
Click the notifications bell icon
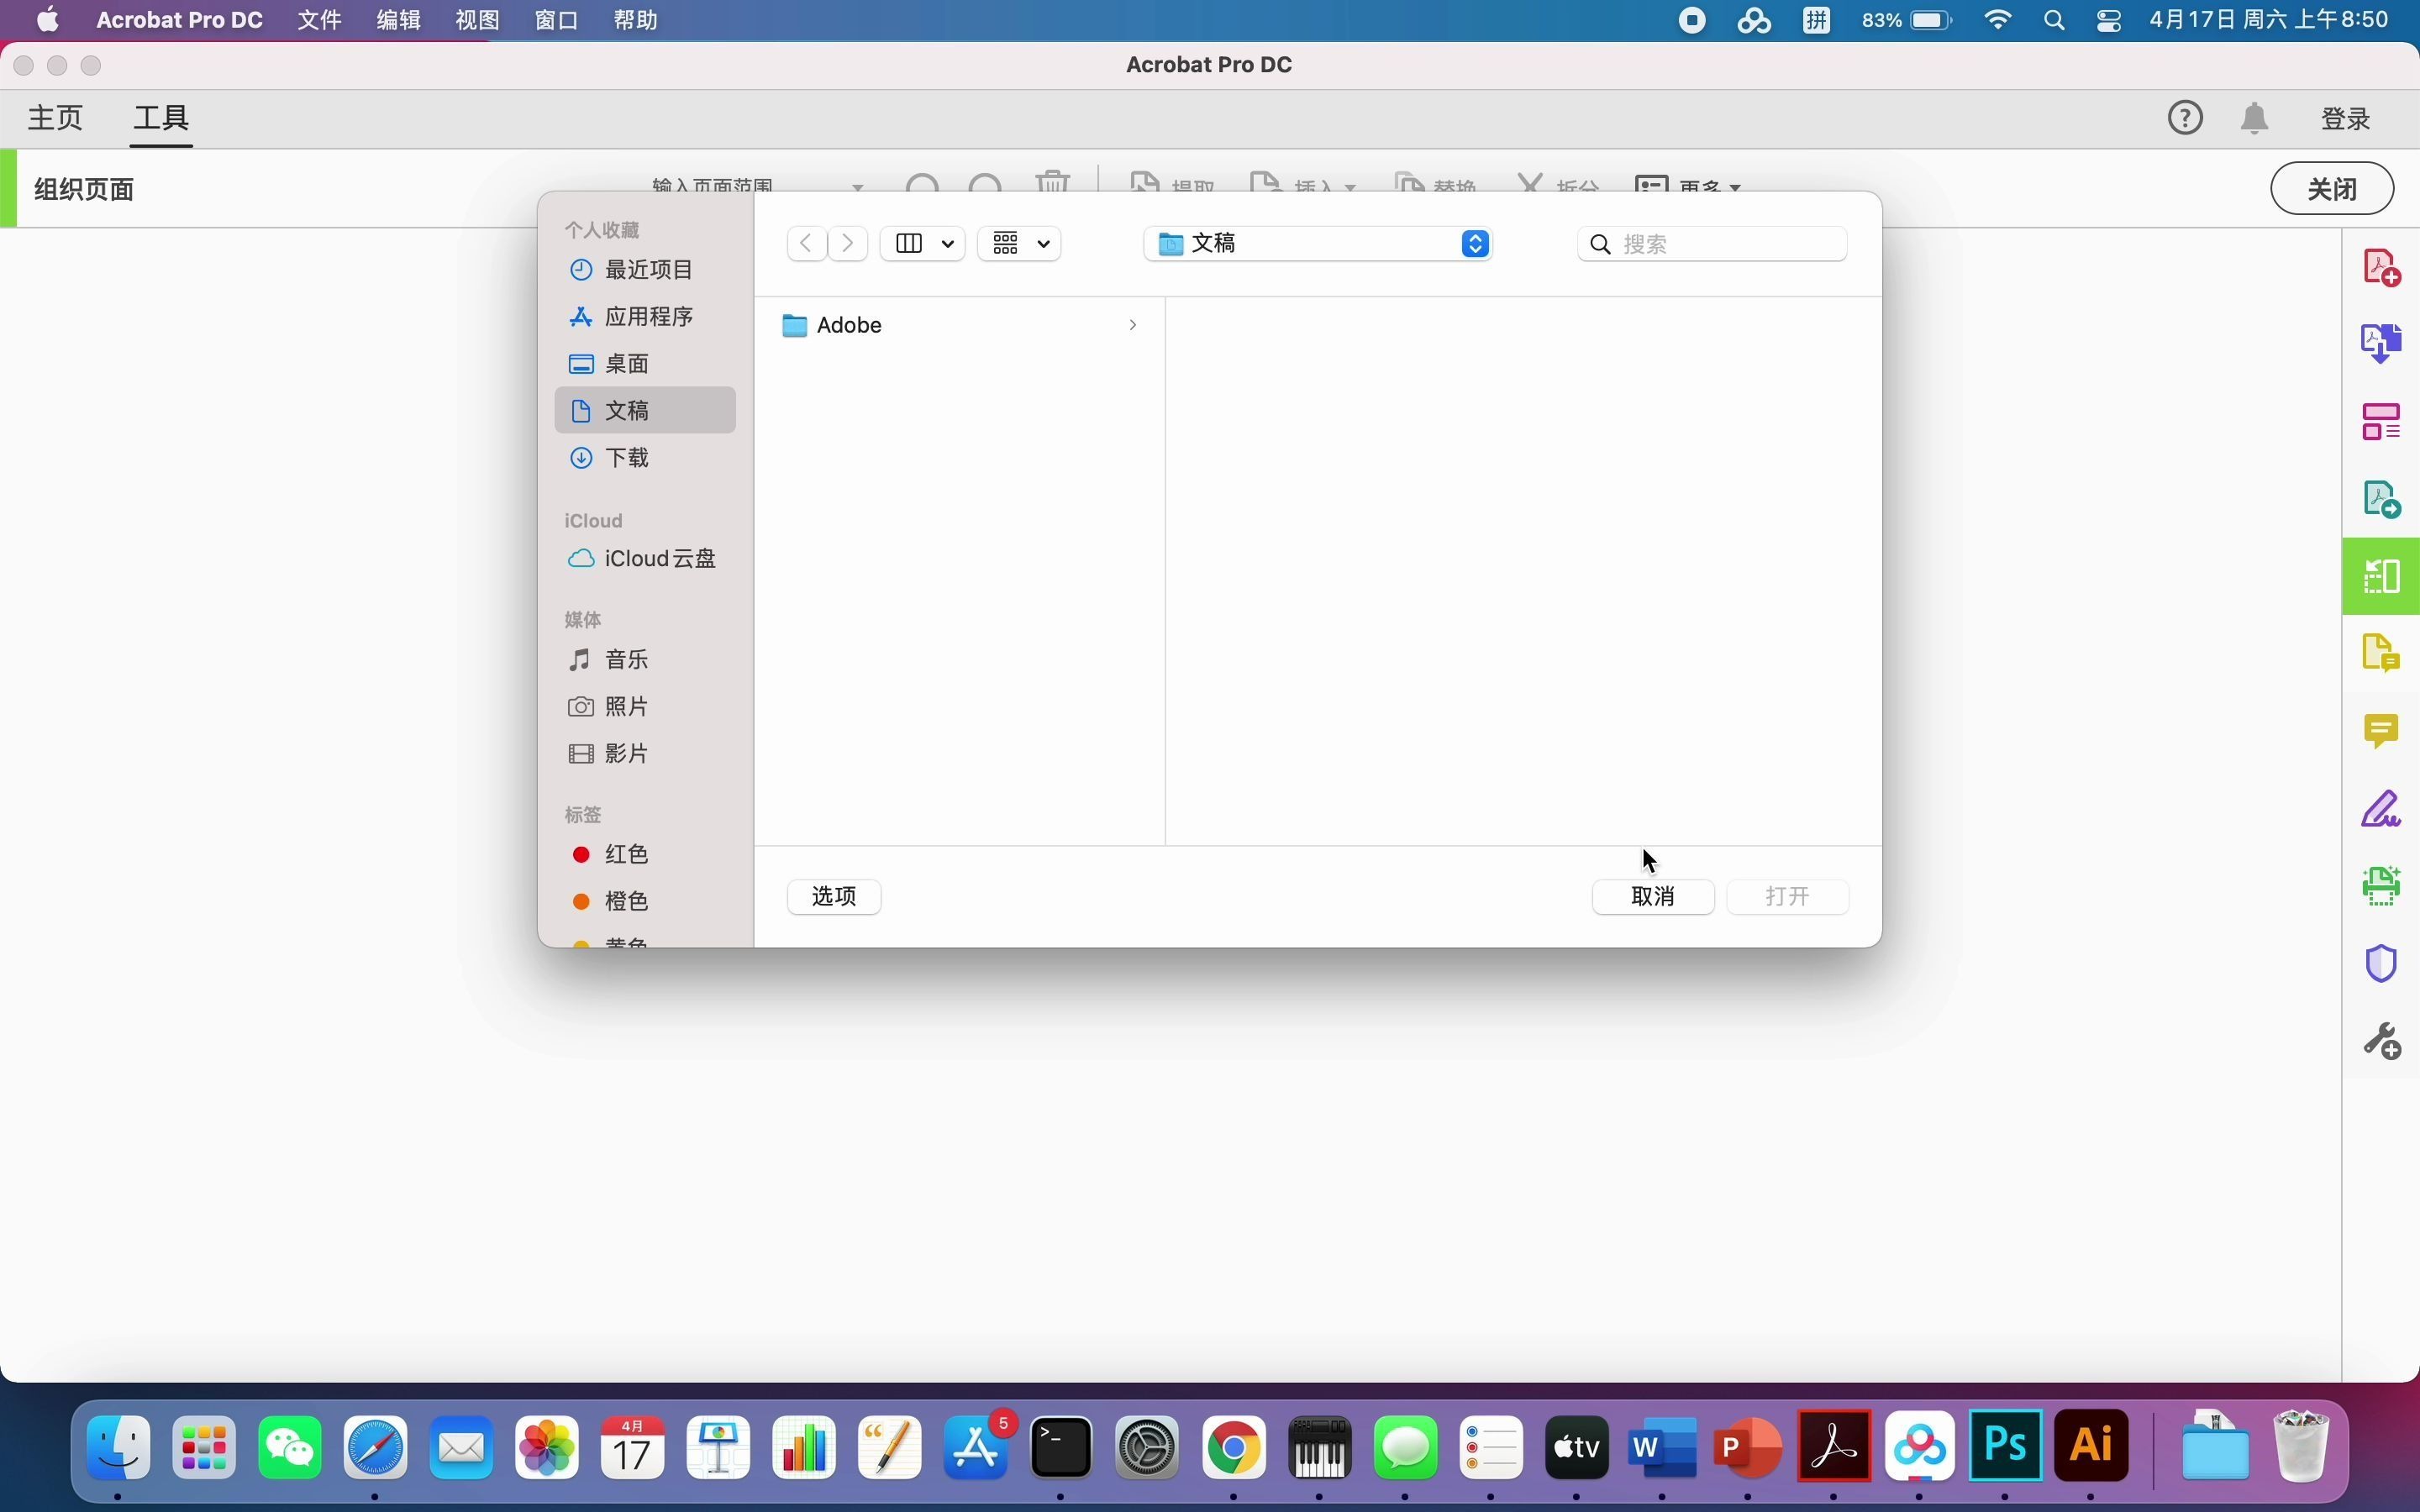(2254, 118)
